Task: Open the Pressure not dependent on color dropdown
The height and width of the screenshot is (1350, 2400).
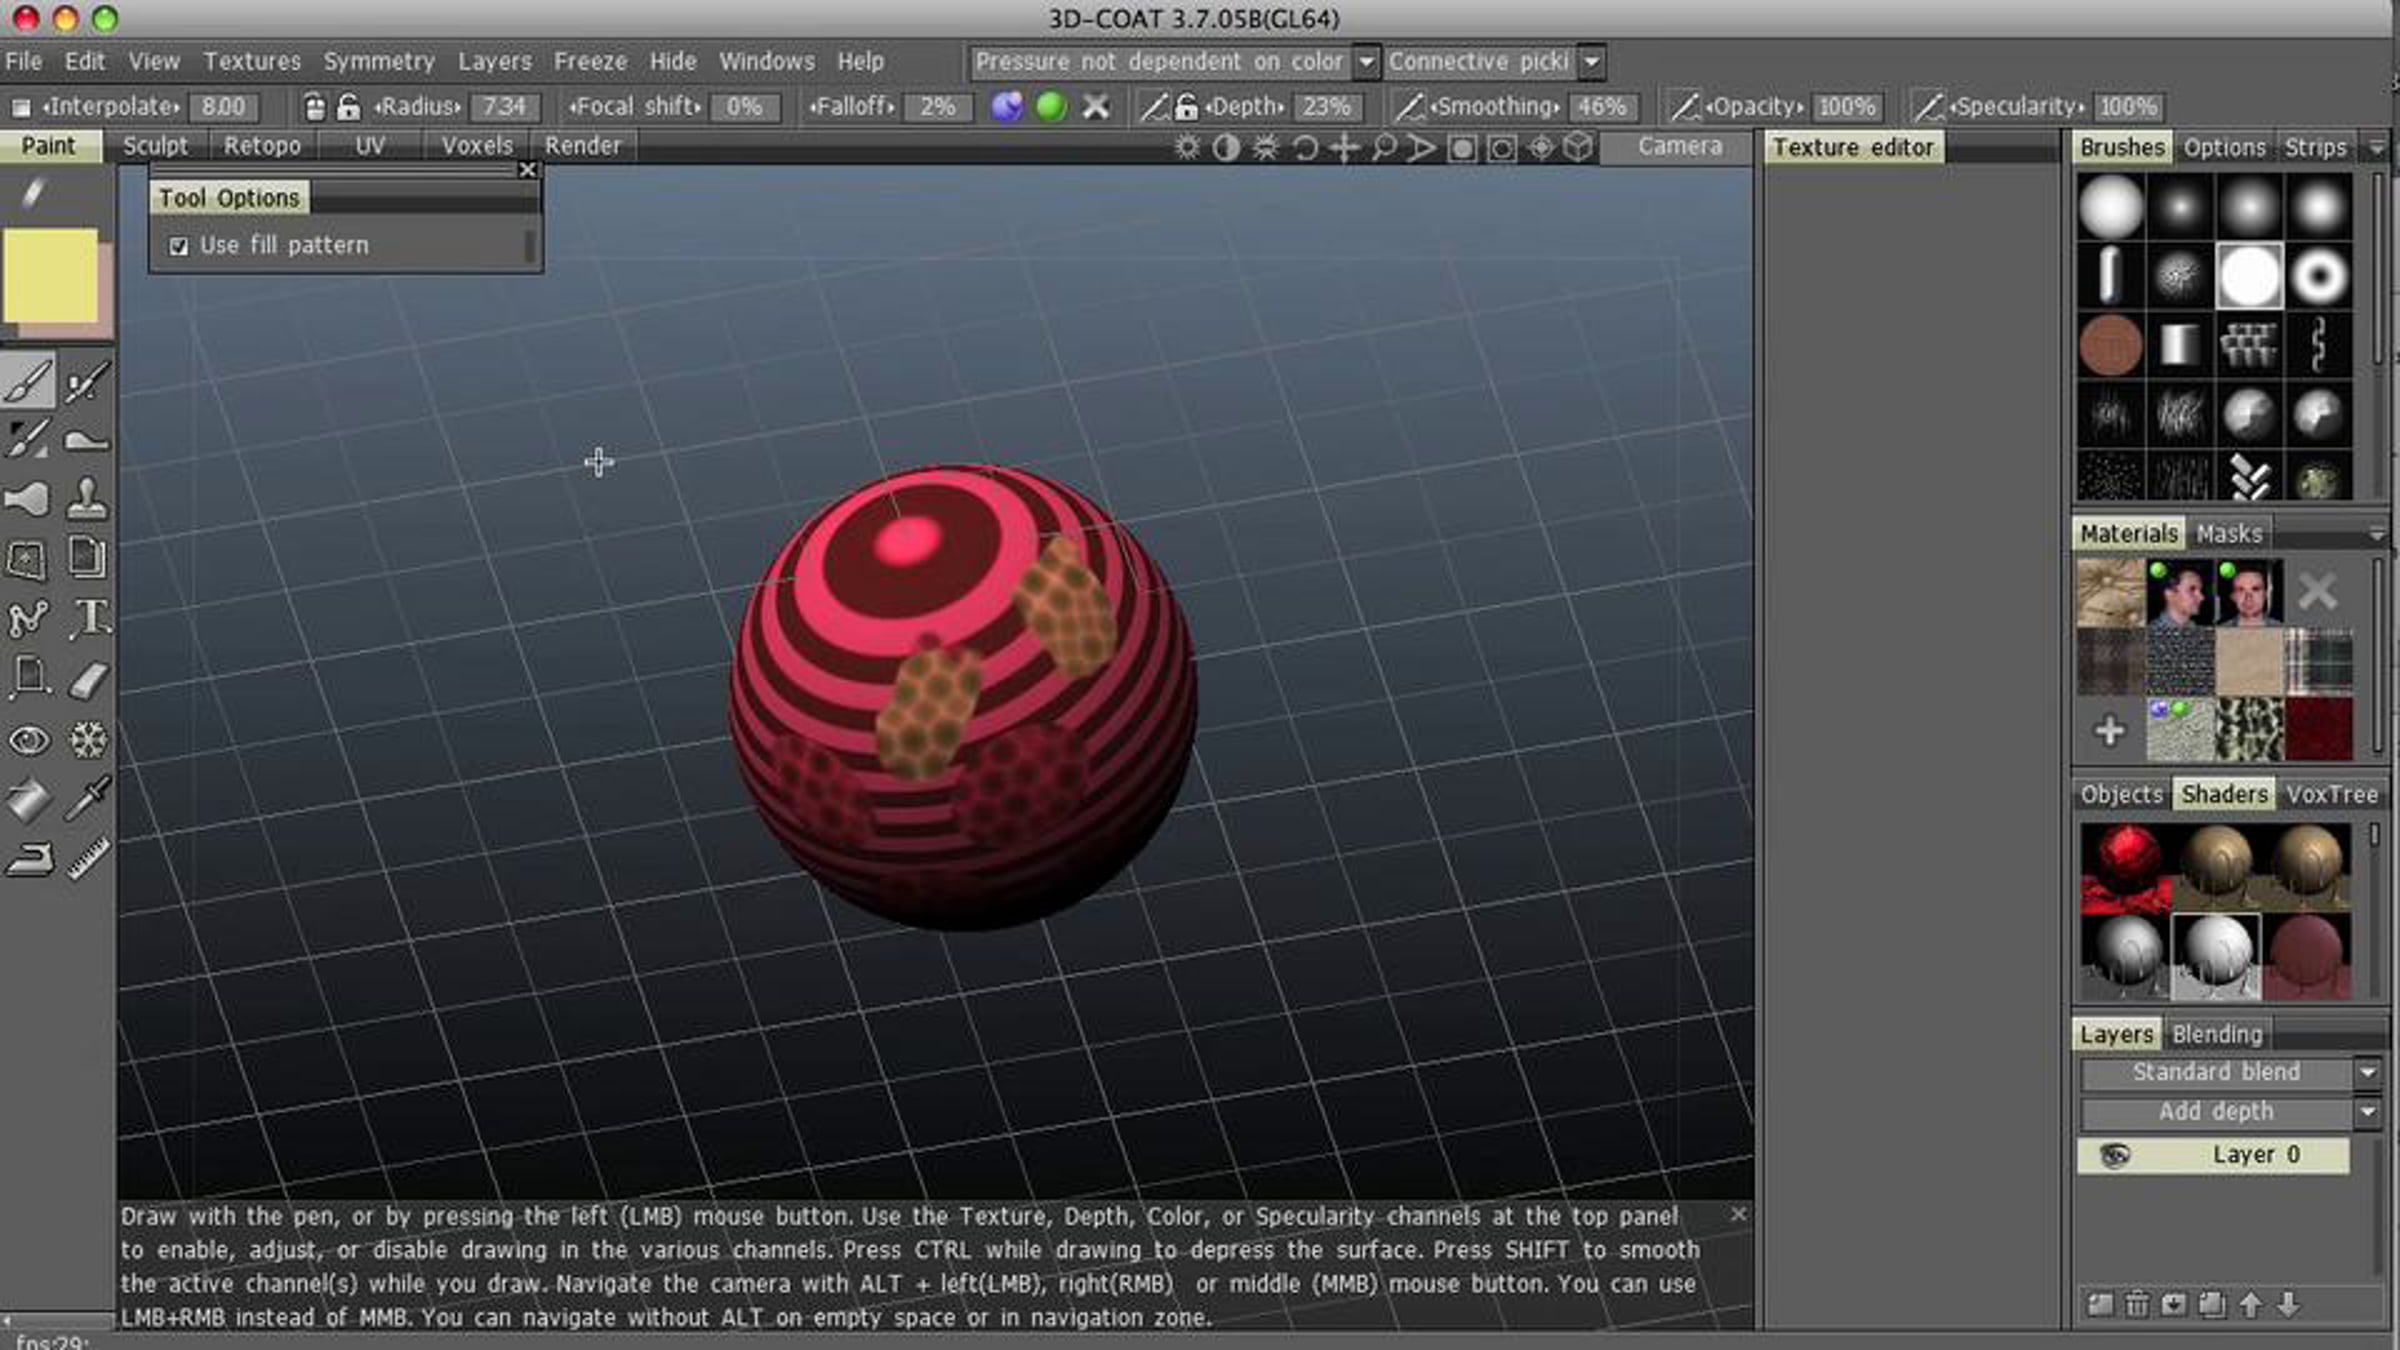Action: [1366, 62]
